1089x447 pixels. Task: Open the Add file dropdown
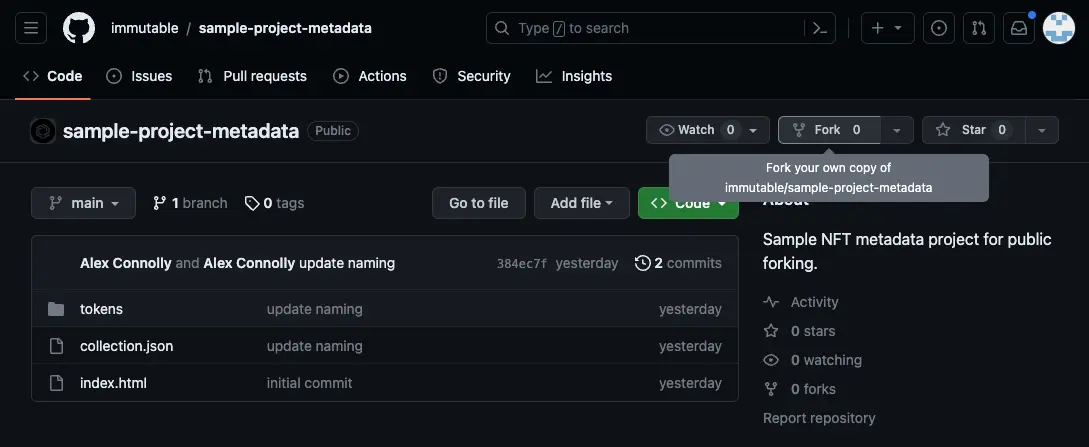pyautogui.click(x=582, y=203)
